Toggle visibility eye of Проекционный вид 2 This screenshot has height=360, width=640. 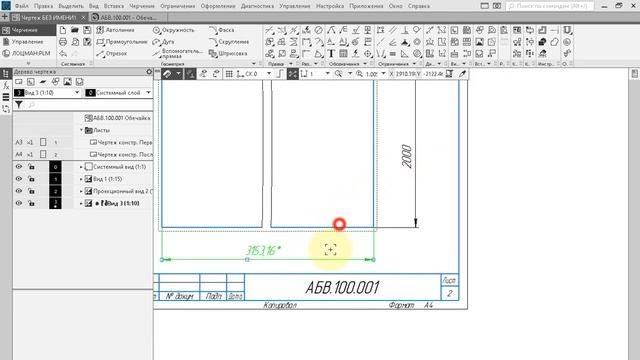19,191
